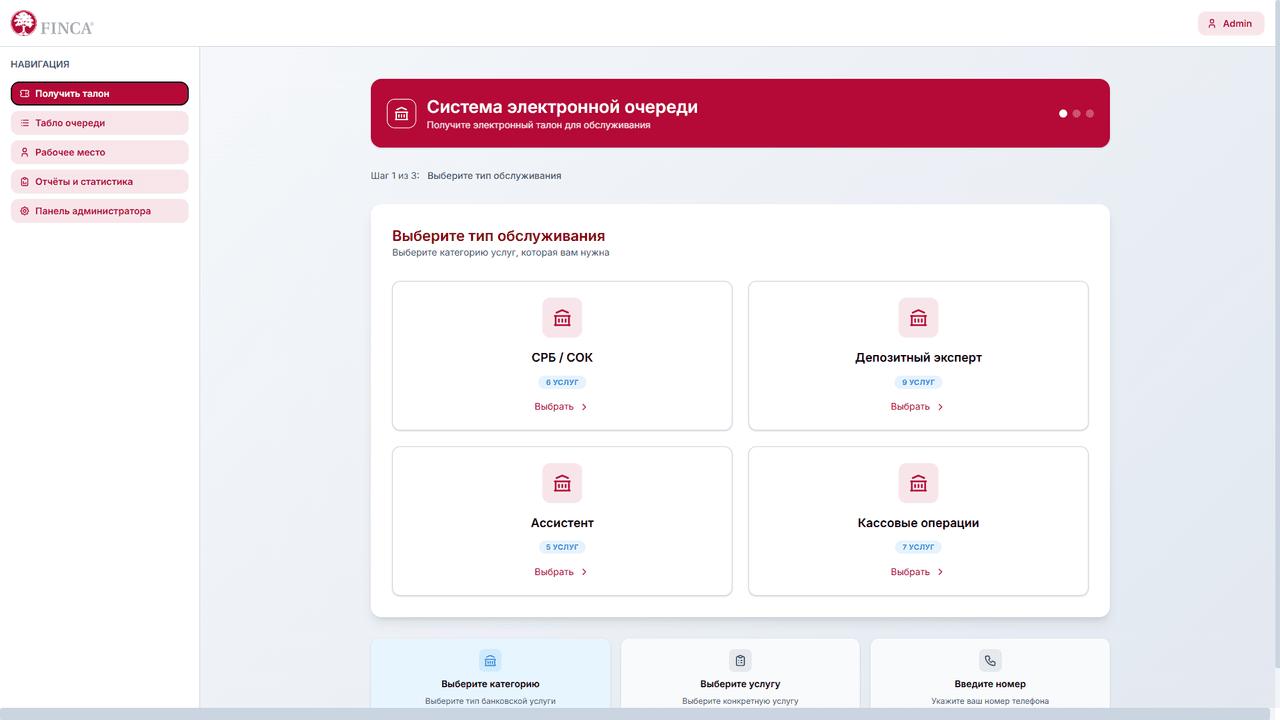
Task: Click the СРБ / СОК title
Action: (562, 357)
